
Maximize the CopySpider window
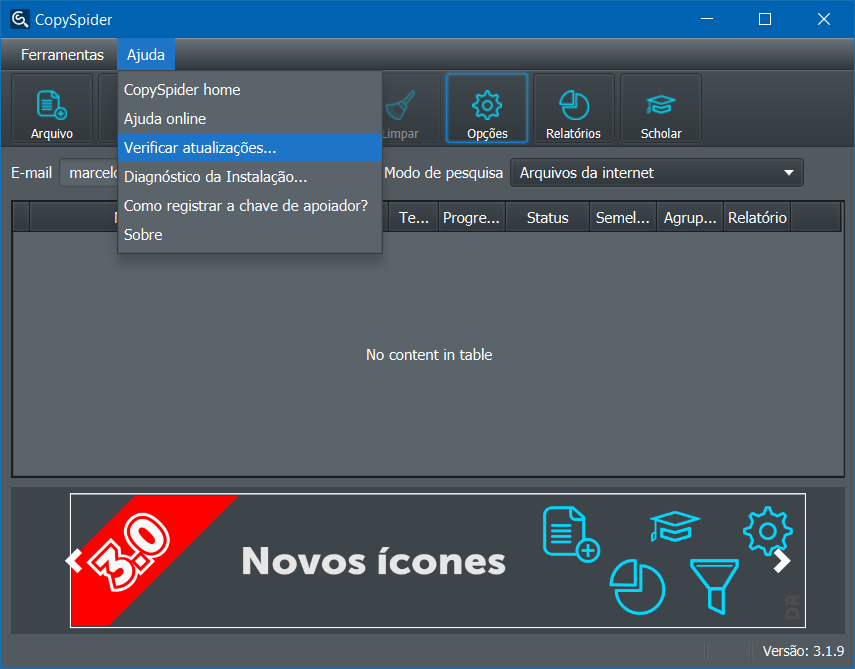pos(765,19)
